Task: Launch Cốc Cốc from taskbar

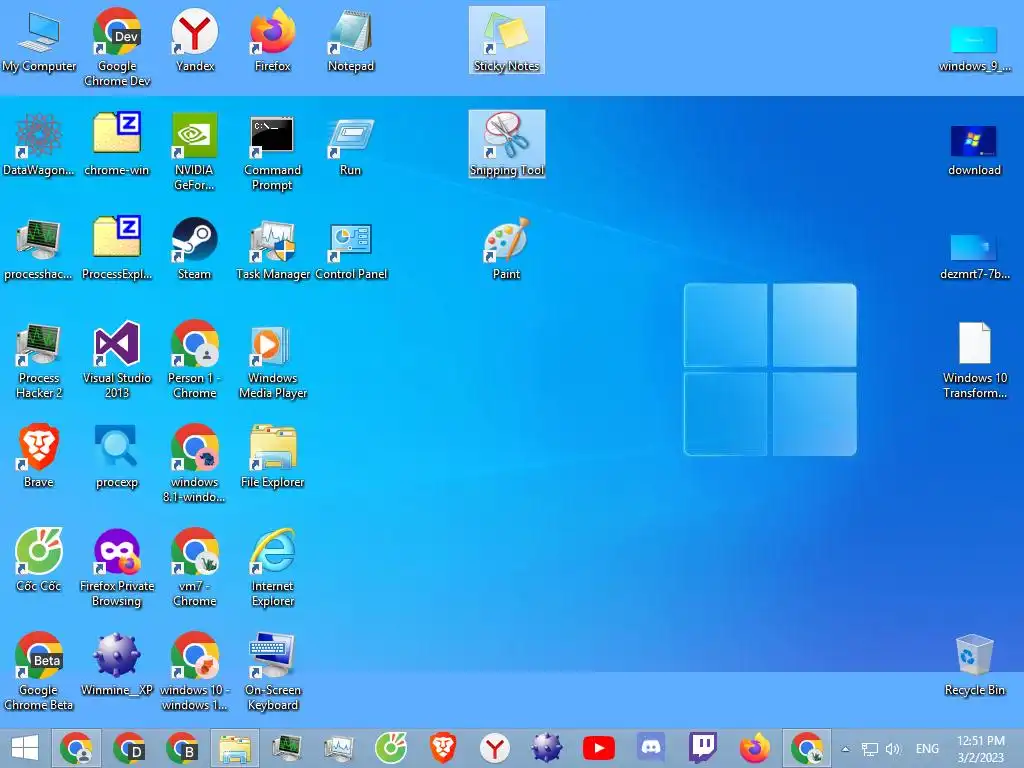Action: (391, 748)
